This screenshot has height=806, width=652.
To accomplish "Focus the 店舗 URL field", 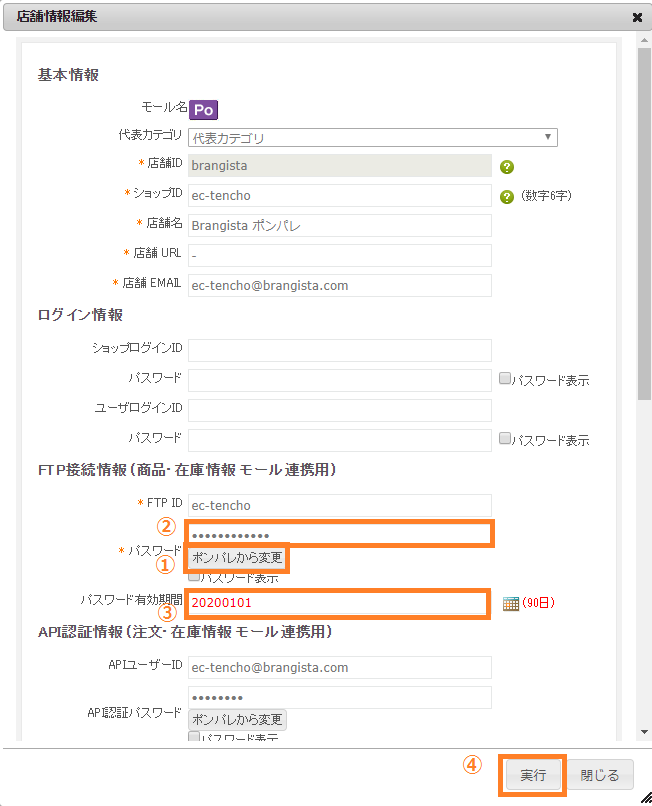I will [340, 255].
